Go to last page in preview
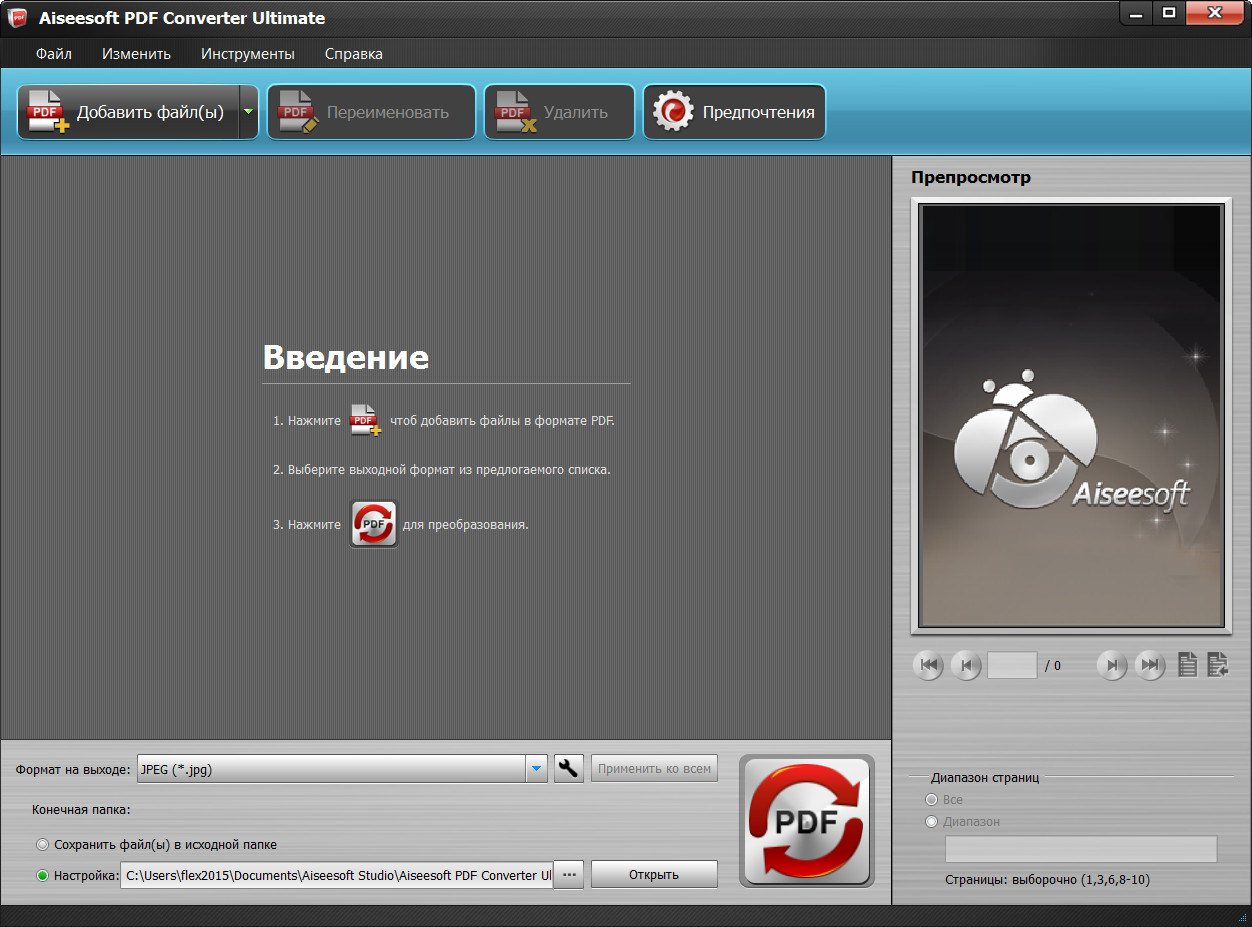The image size is (1252, 927). (x=1150, y=665)
